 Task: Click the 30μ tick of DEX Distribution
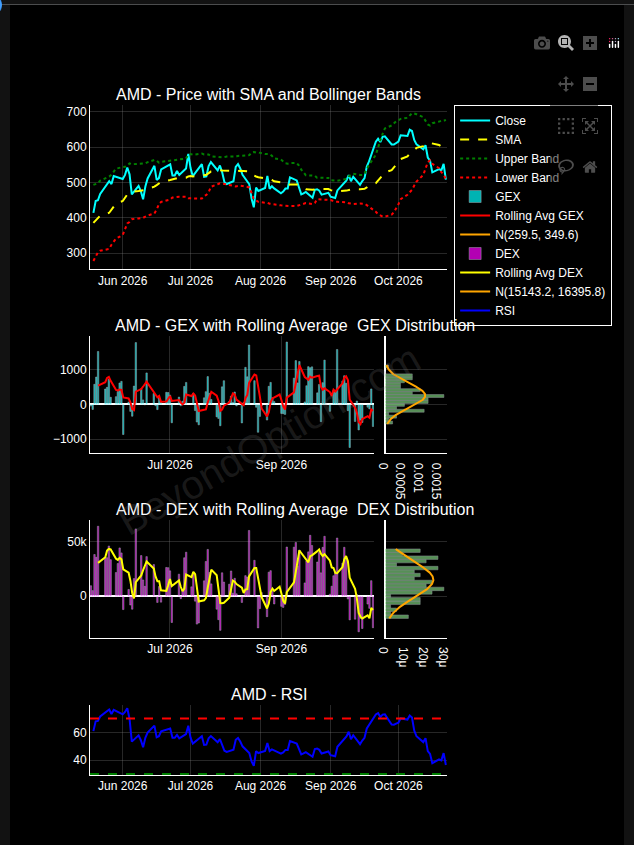pos(443,656)
